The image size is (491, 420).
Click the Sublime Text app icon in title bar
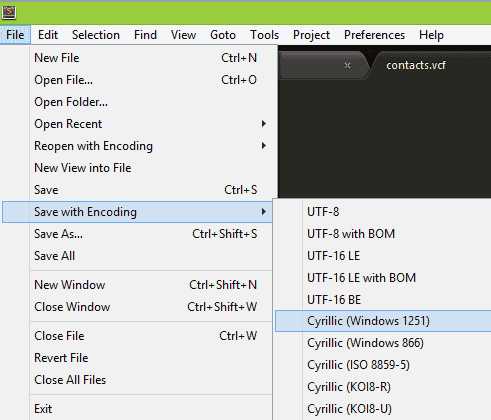tap(9, 12)
